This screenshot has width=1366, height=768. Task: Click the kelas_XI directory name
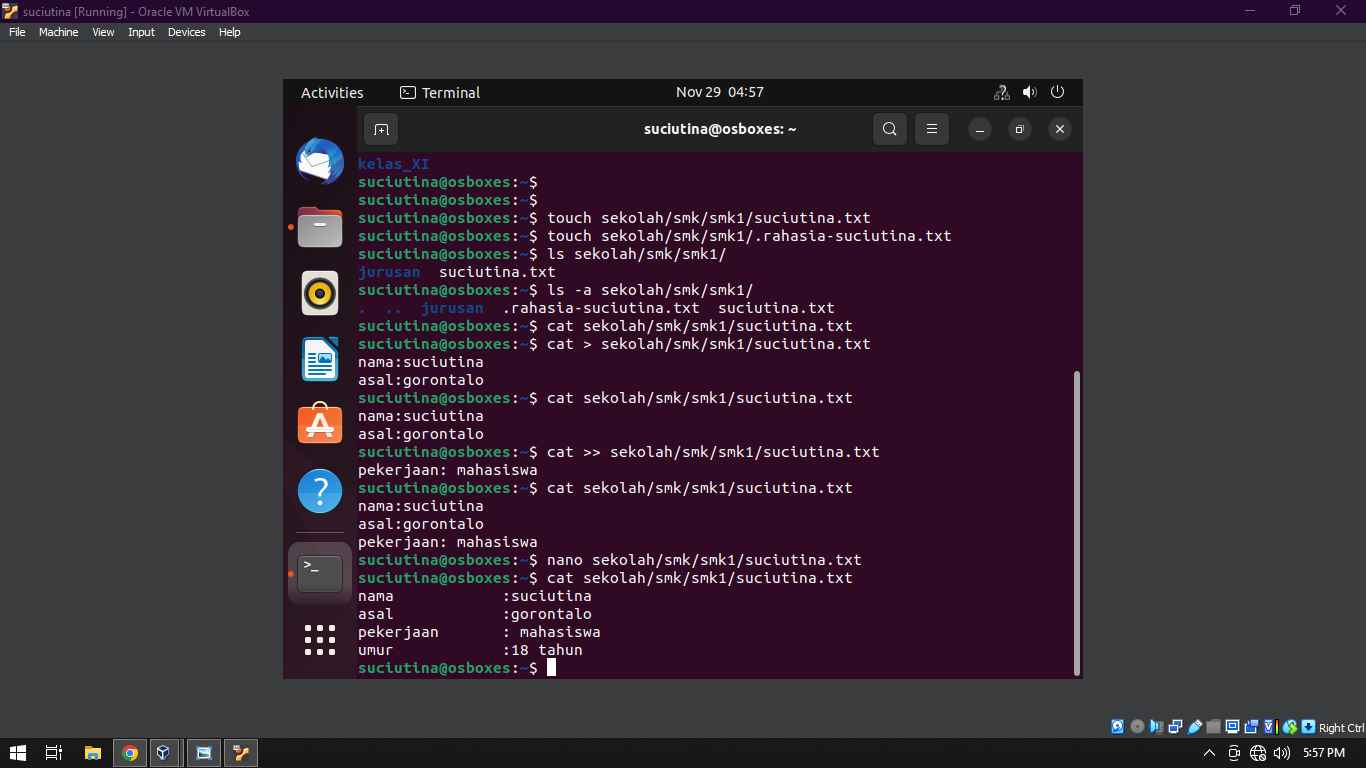394,164
